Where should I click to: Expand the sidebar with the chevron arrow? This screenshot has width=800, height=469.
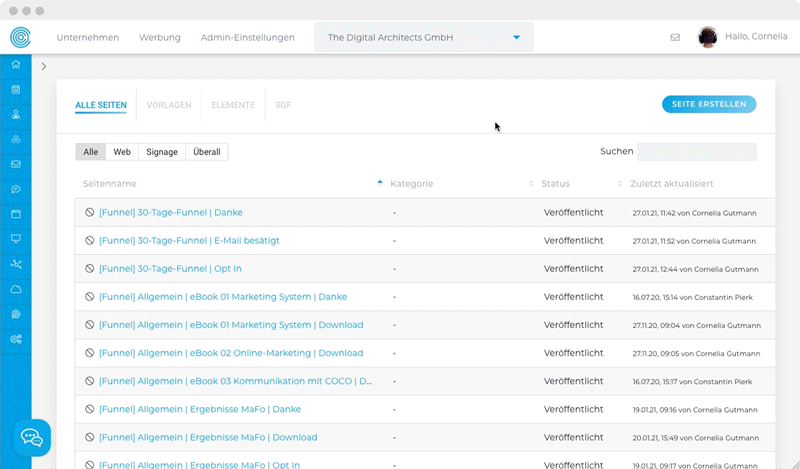44,67
